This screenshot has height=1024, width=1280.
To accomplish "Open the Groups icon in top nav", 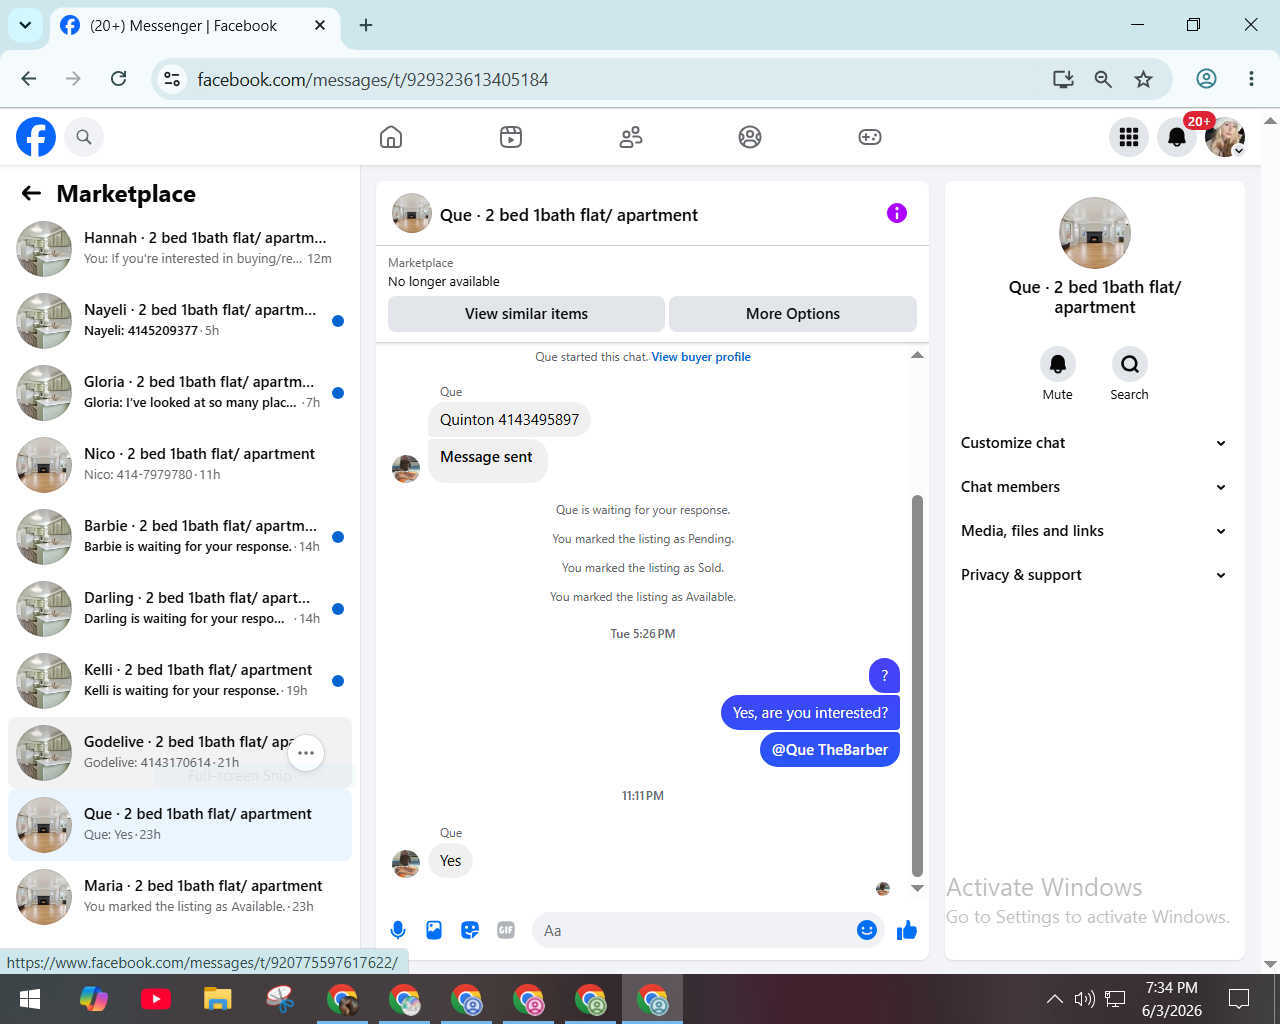I will tap(750, 137).
